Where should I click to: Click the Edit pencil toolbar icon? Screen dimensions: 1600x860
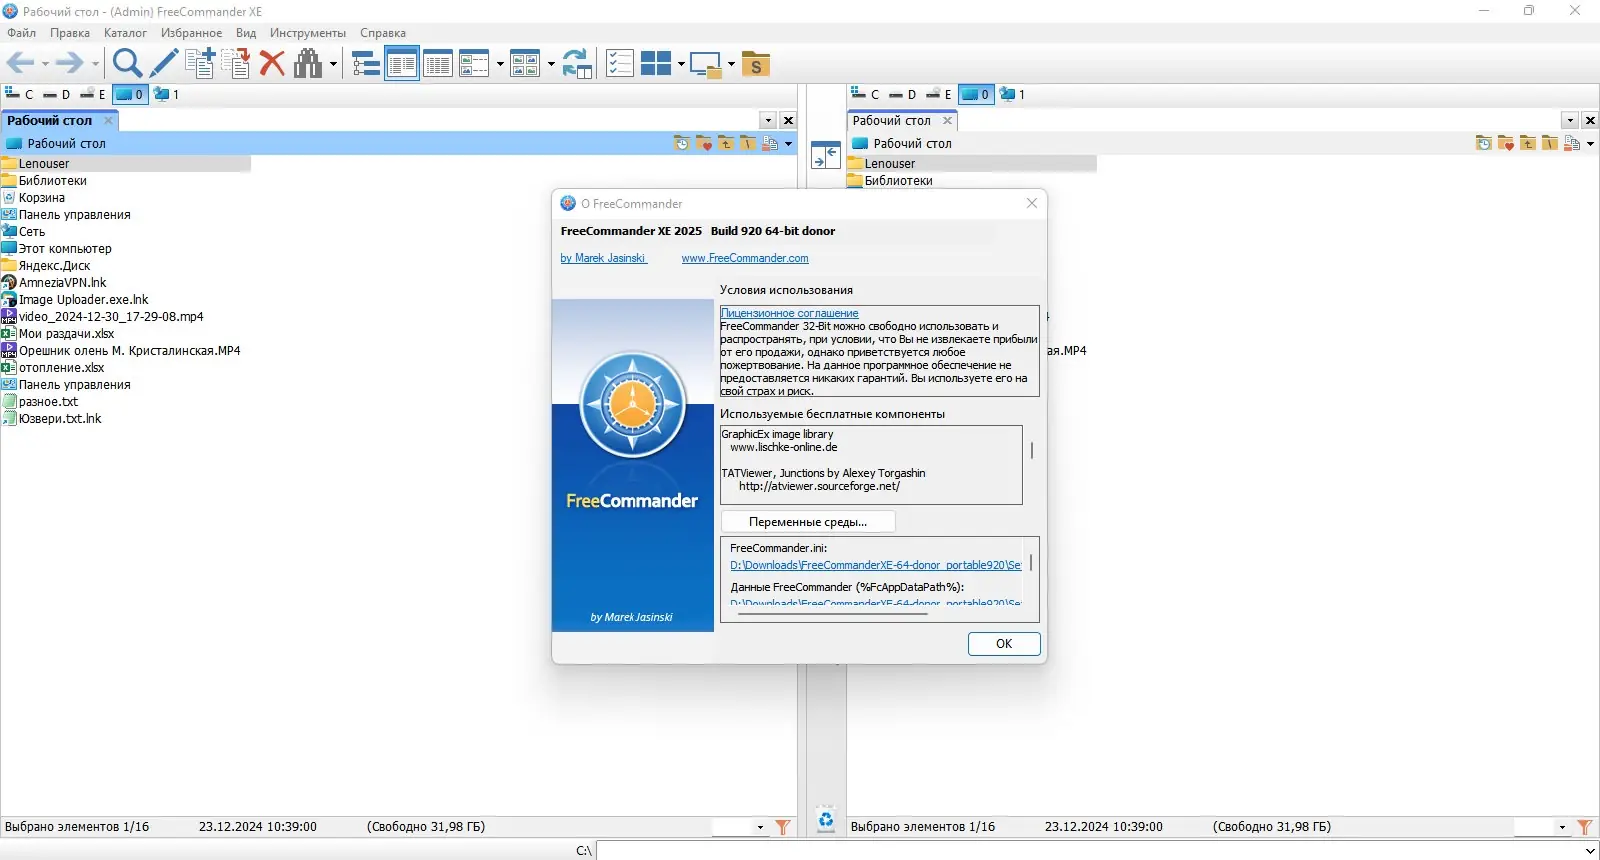[164, 64]
